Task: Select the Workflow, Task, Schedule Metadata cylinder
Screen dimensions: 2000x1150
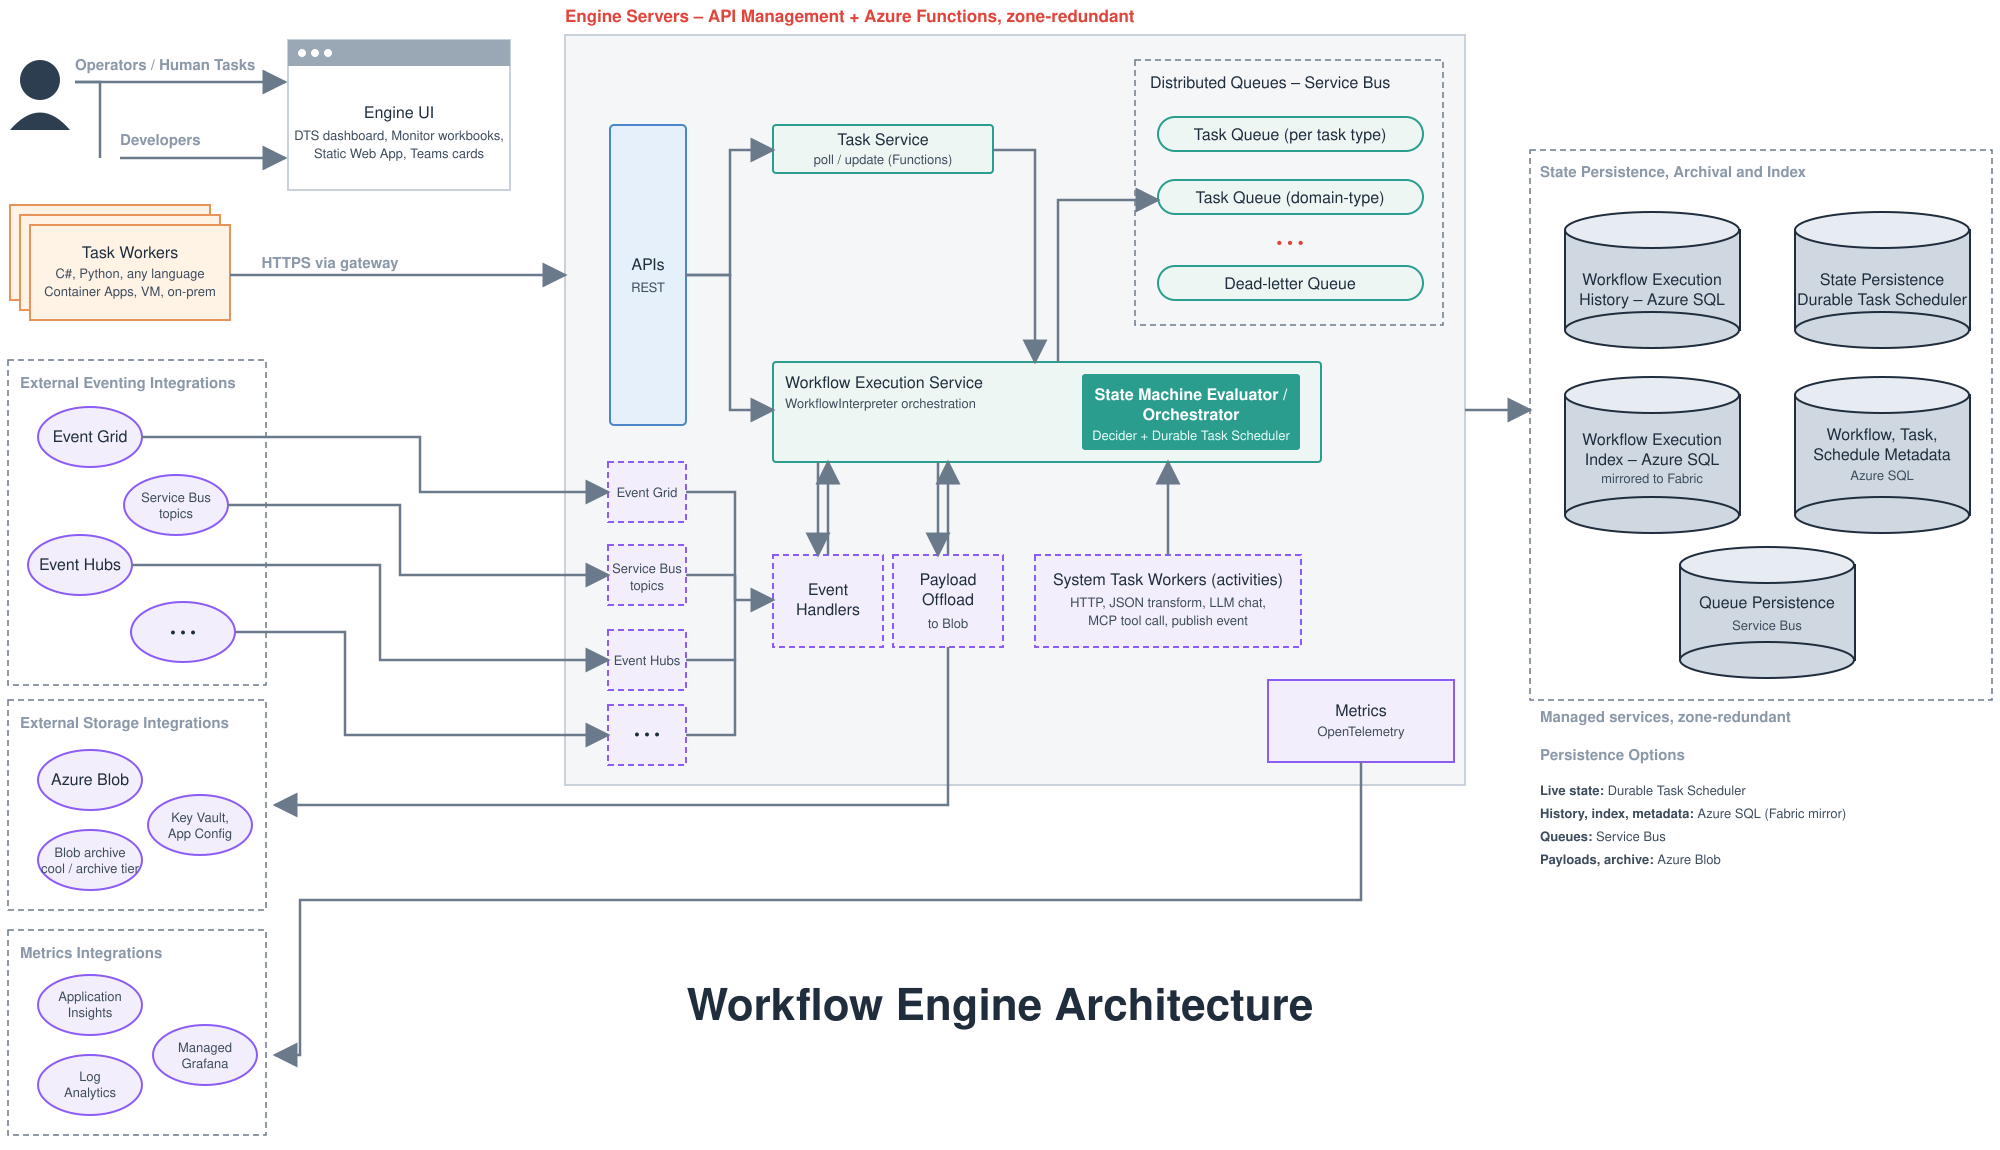Action: click(1882, 455)
